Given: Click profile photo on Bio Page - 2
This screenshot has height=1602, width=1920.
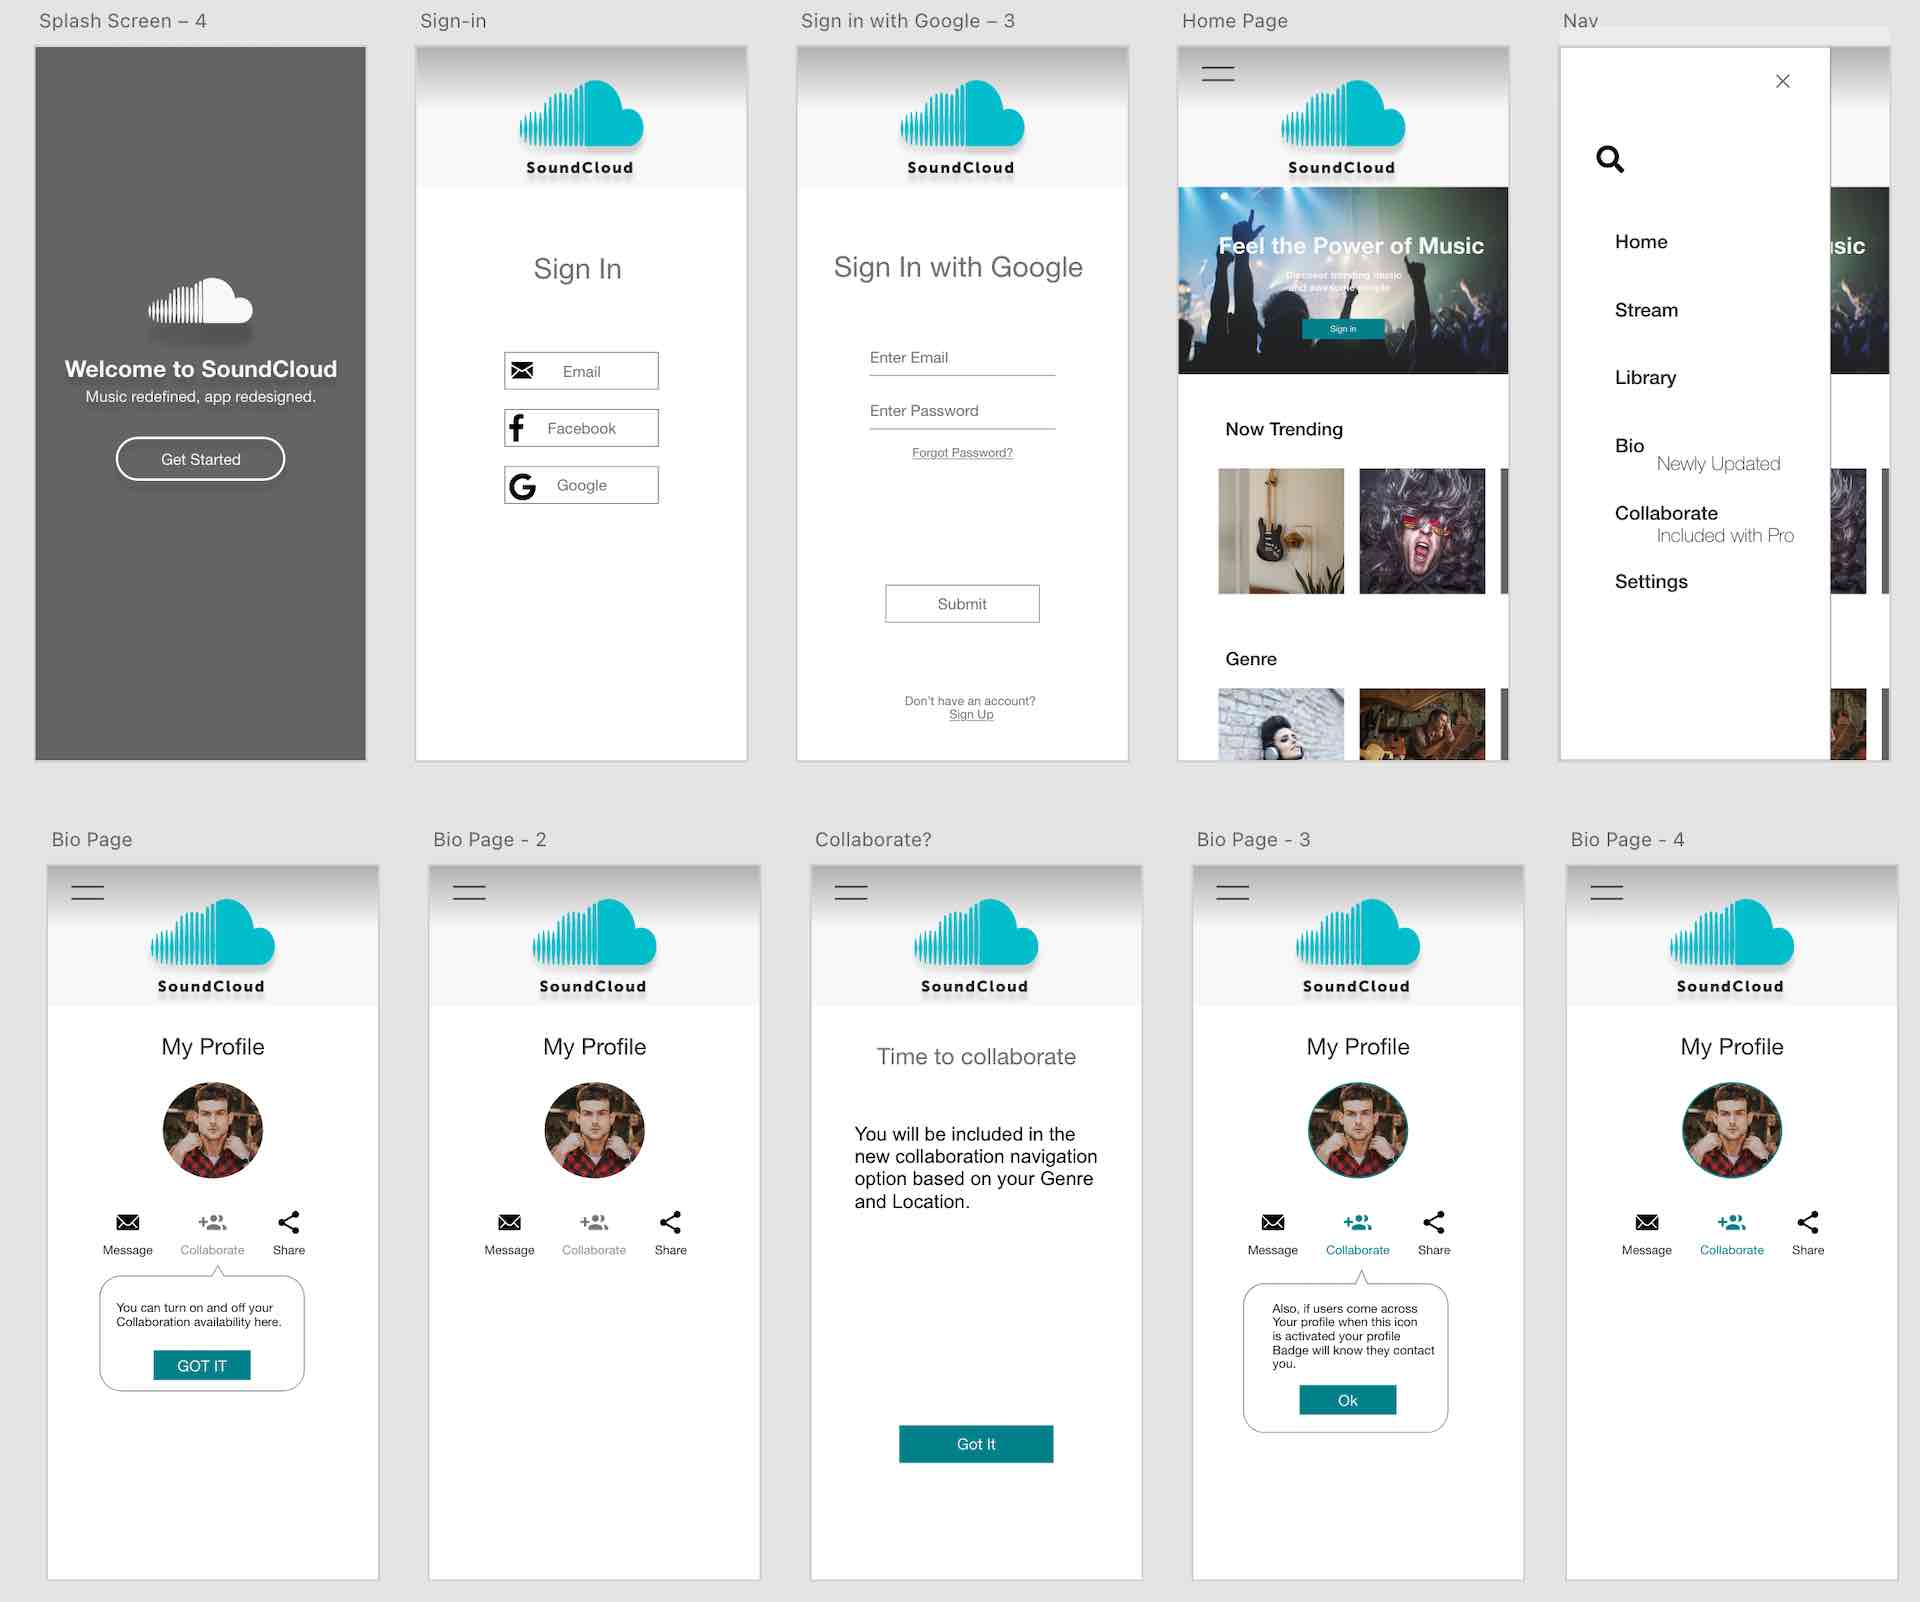Looking at the screenshot, I should pyautogui.click(x=595, y=1130).
